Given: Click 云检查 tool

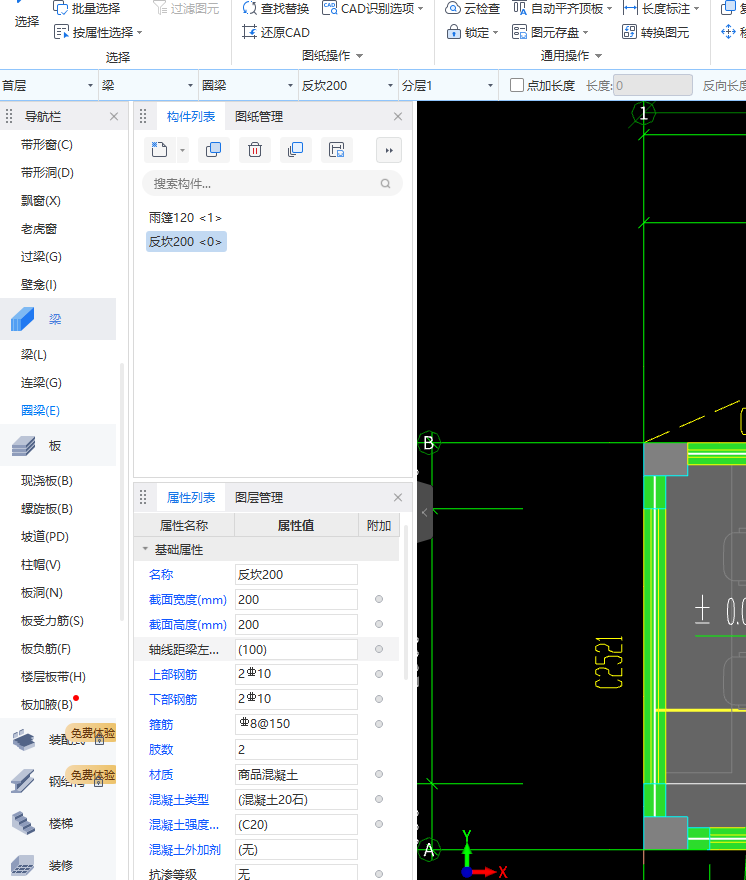Looking at the screenshot, I should 472,8.
